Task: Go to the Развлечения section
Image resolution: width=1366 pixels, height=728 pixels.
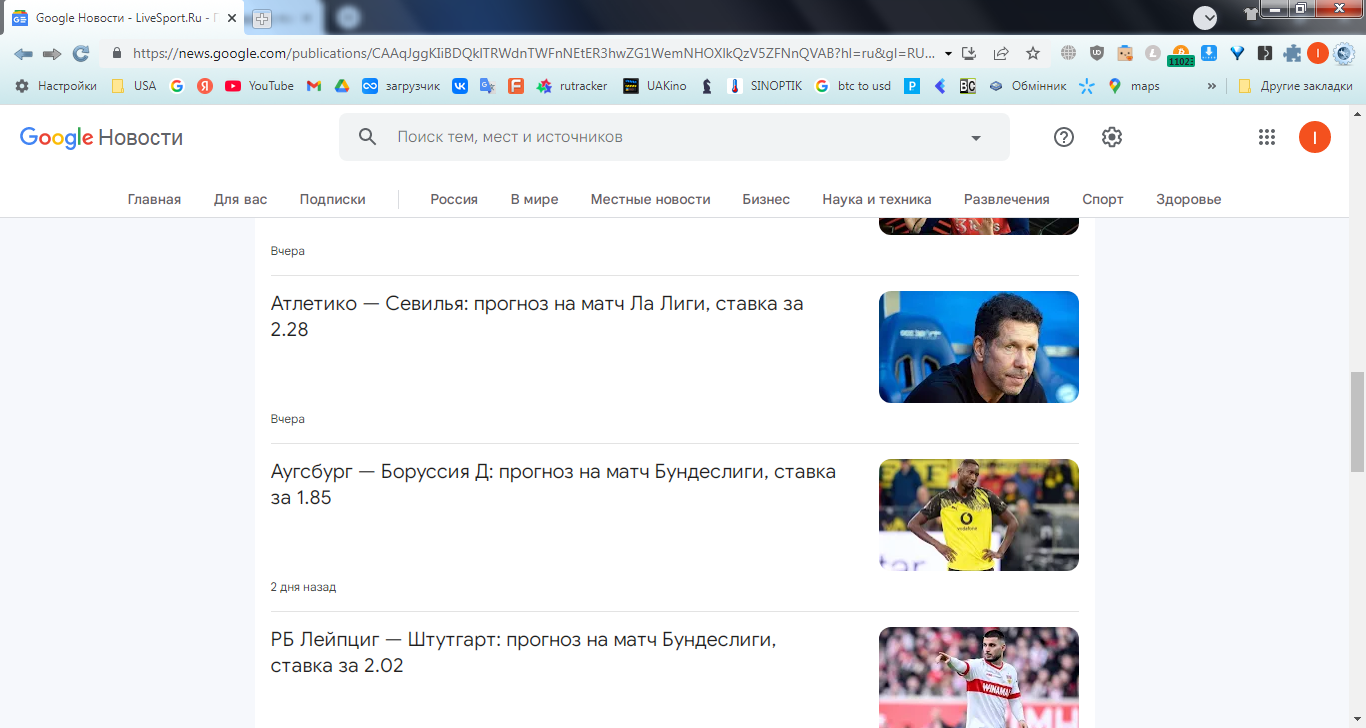Action: (1007, 199)
